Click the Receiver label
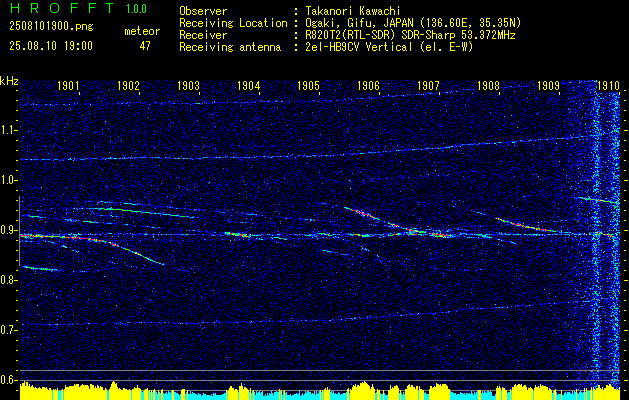 203,35
